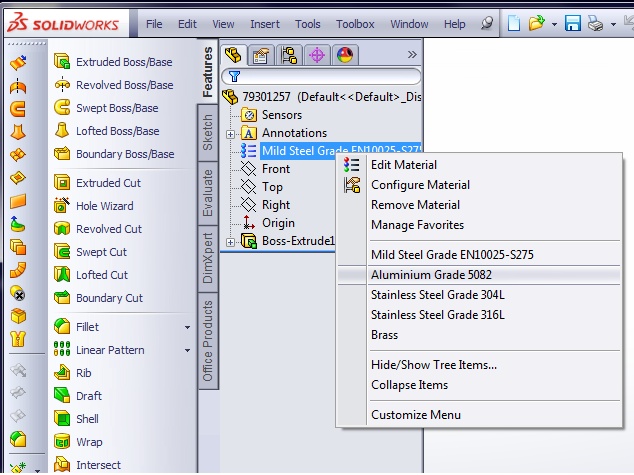
Task: Open the Hole Wizard
Action: click(94, 206)
